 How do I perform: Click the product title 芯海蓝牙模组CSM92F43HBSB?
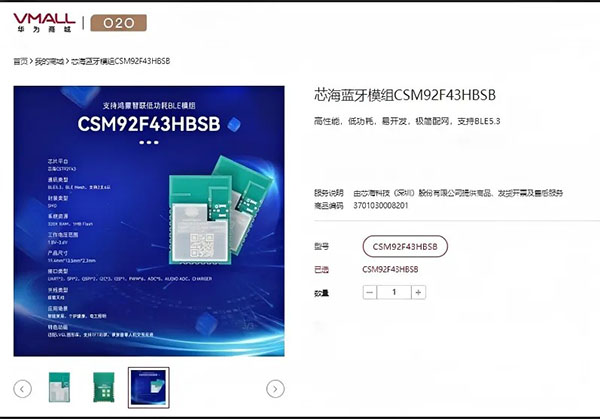coord(405,96)
